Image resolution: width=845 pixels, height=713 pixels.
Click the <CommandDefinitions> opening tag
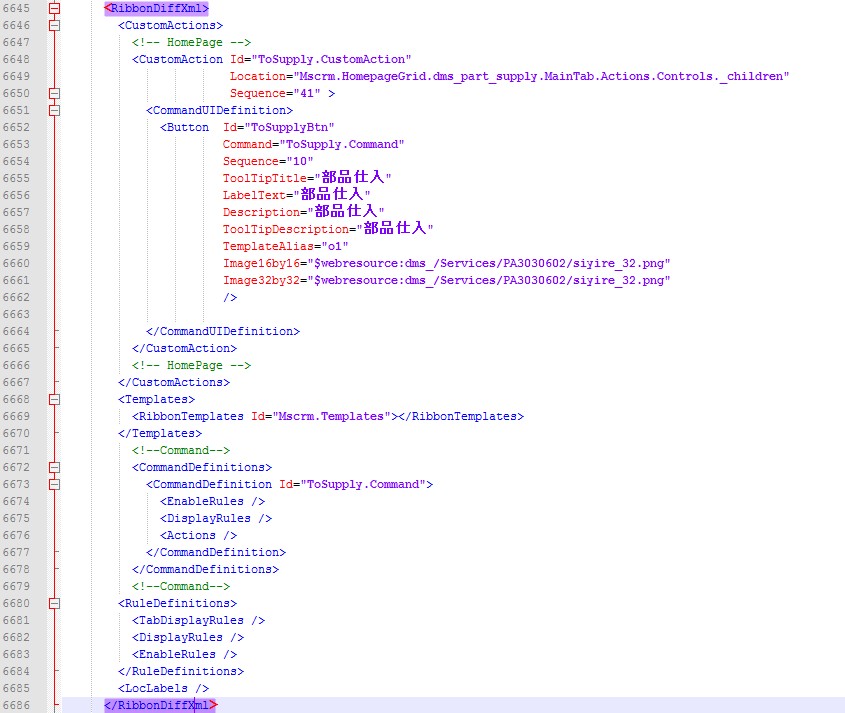pyautogui.click(x=202, y=467)
